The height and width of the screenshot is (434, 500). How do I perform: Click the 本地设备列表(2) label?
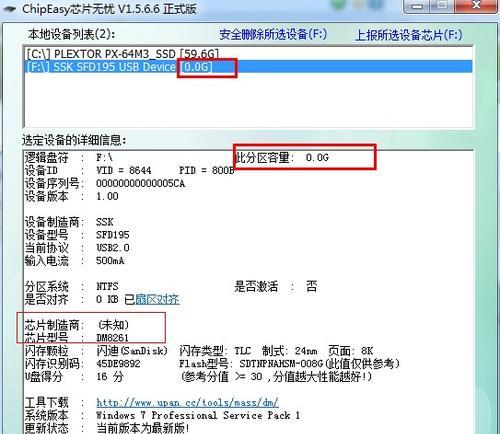coord(72,34)
